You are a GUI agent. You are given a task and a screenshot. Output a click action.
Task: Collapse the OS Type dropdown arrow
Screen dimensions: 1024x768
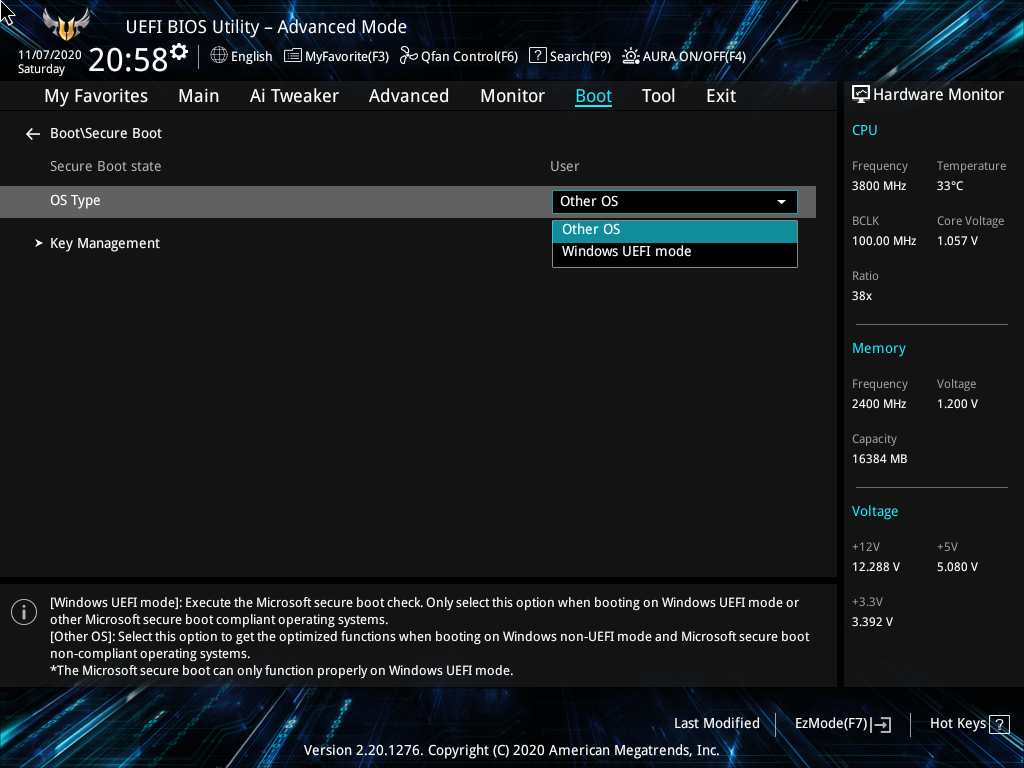coord(781,202)
